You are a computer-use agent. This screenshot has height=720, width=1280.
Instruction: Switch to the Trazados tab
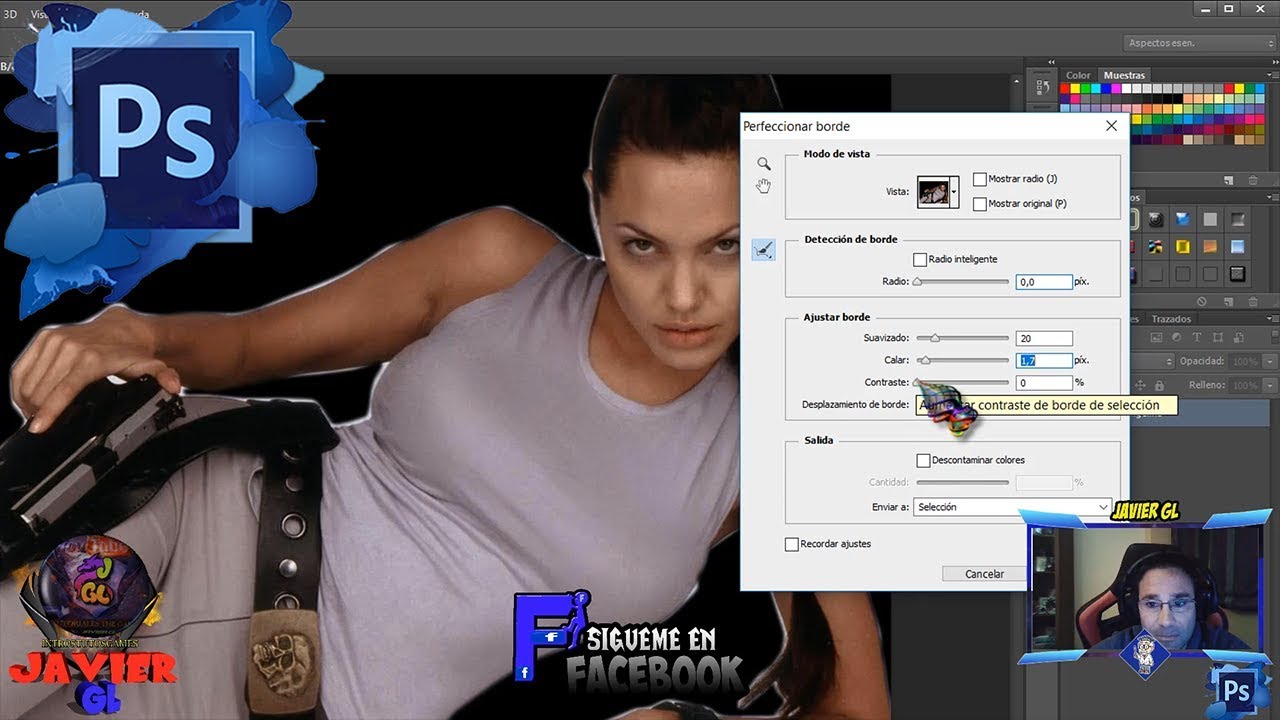click(x=1171, y=319)
